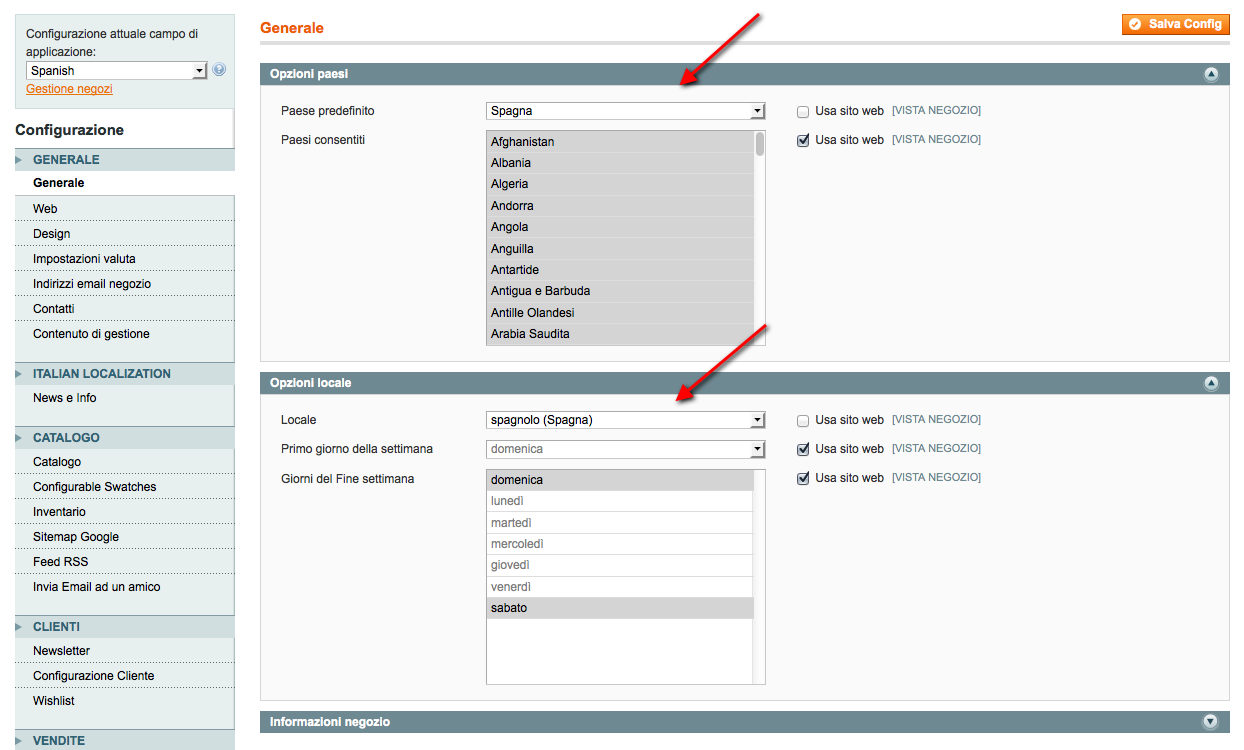This screenshot has height=750, width=1244.
Task: Collapse the Opzioni locale section icon
Action: click(1211, 383)
